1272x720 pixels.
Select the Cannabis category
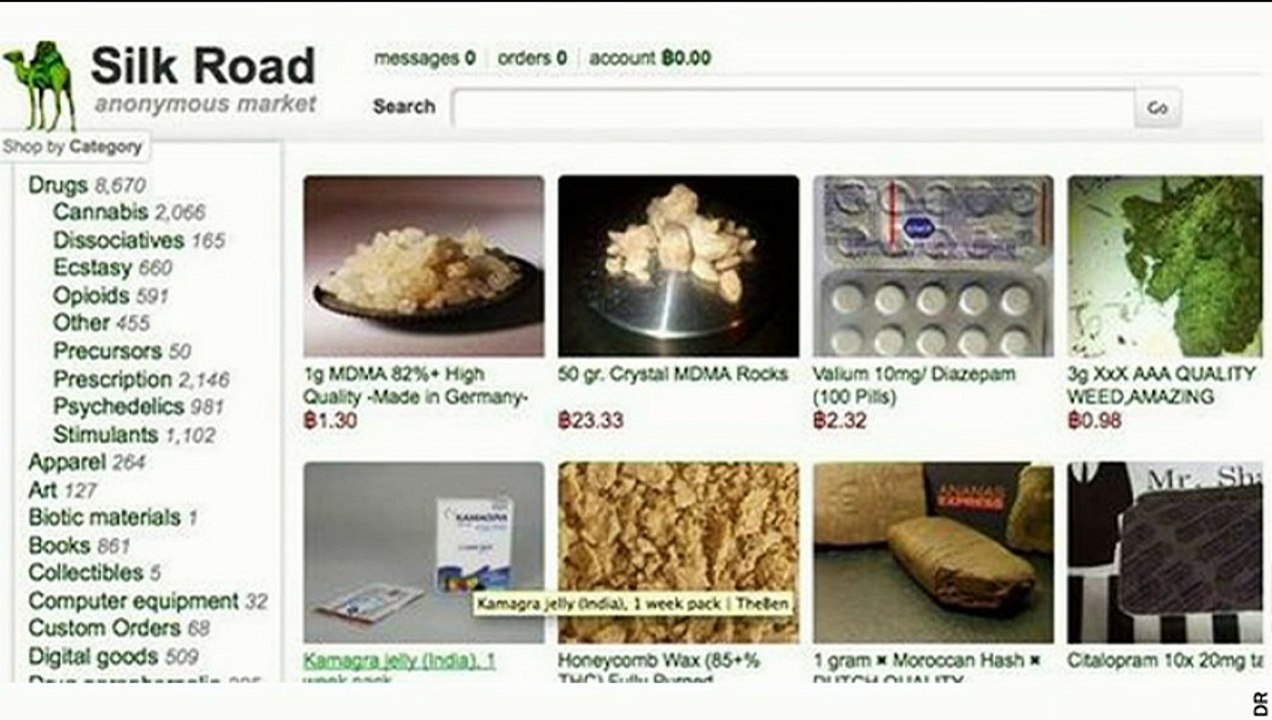100,212
